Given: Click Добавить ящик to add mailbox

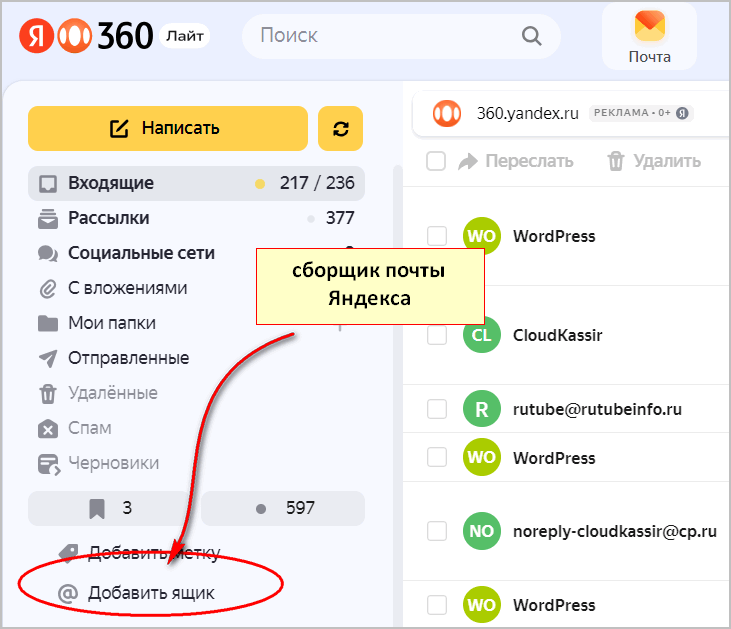Looking at the screenshot, I should 152,593.
